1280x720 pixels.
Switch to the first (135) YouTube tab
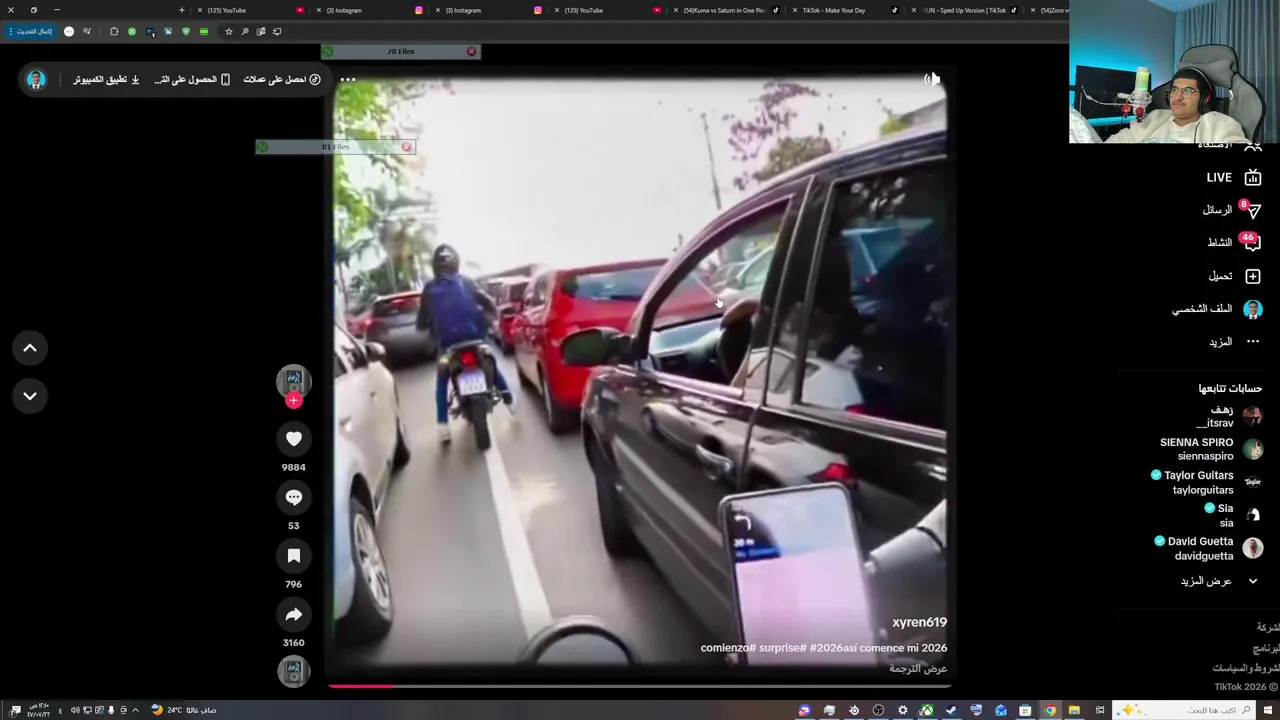point(250,10)
